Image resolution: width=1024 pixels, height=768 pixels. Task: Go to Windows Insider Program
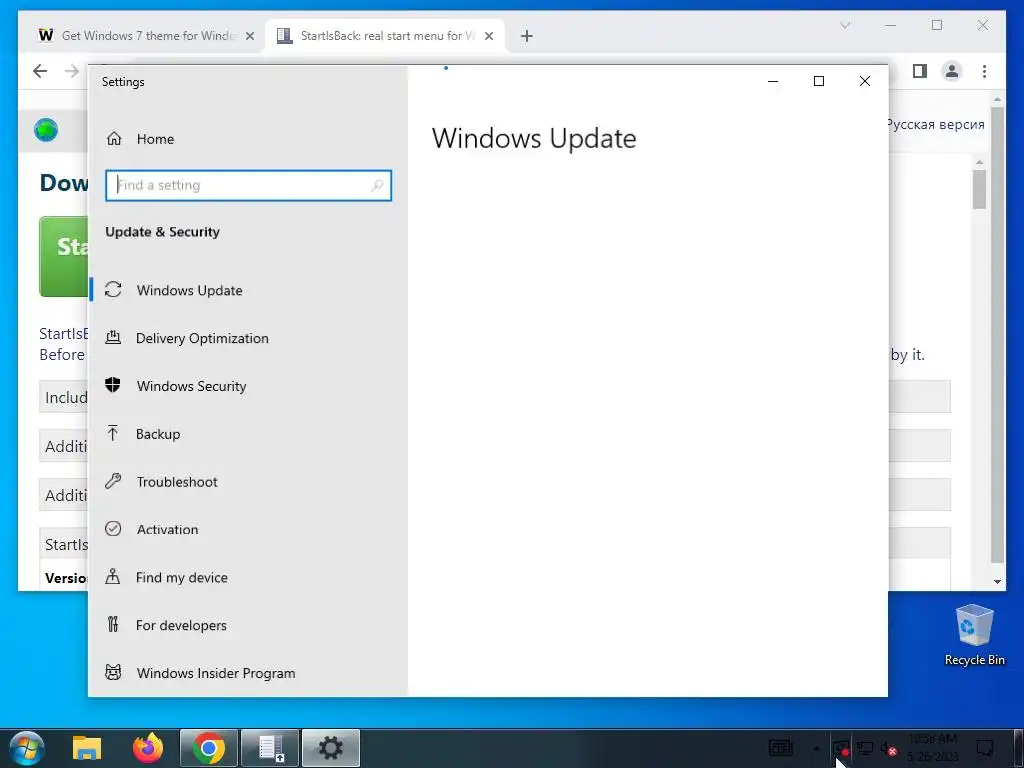pyautogui.click(x=216, y=673)
